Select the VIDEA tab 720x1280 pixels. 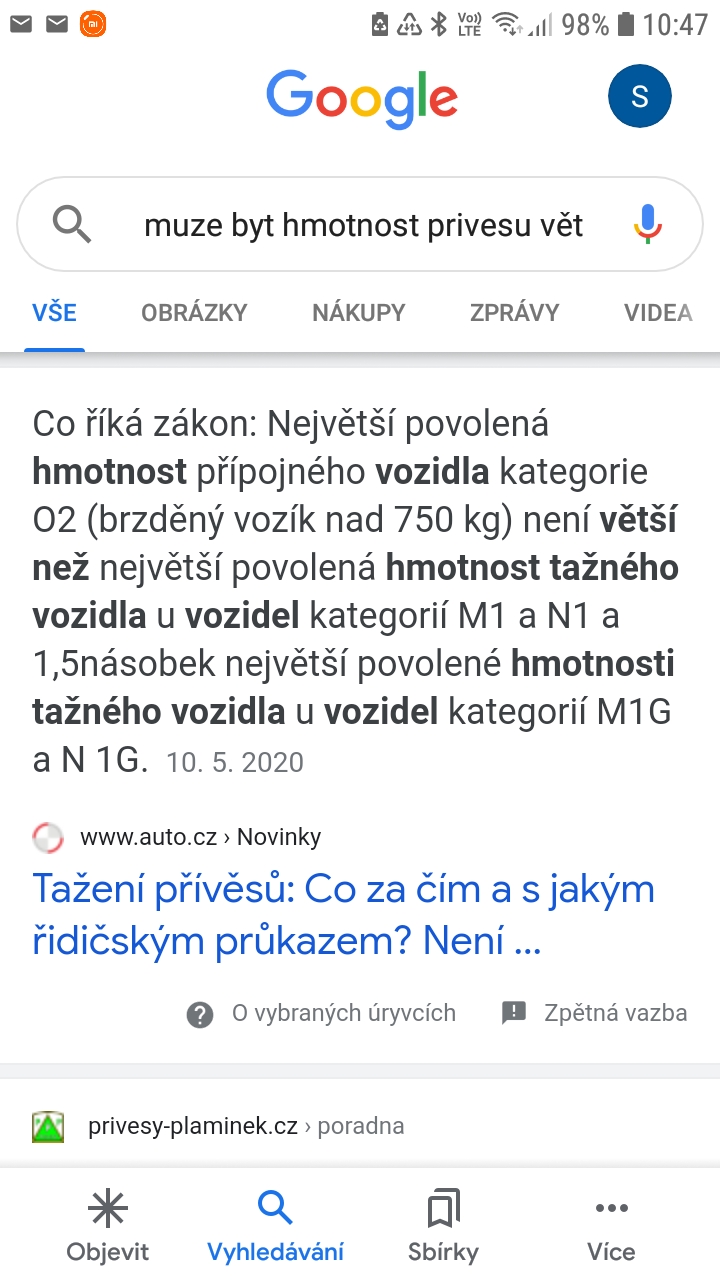click(658, 312)
